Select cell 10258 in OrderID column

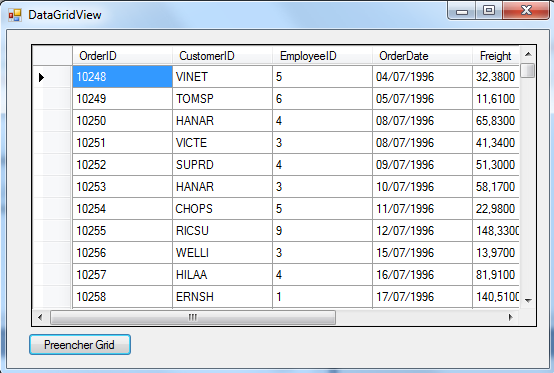122,297
